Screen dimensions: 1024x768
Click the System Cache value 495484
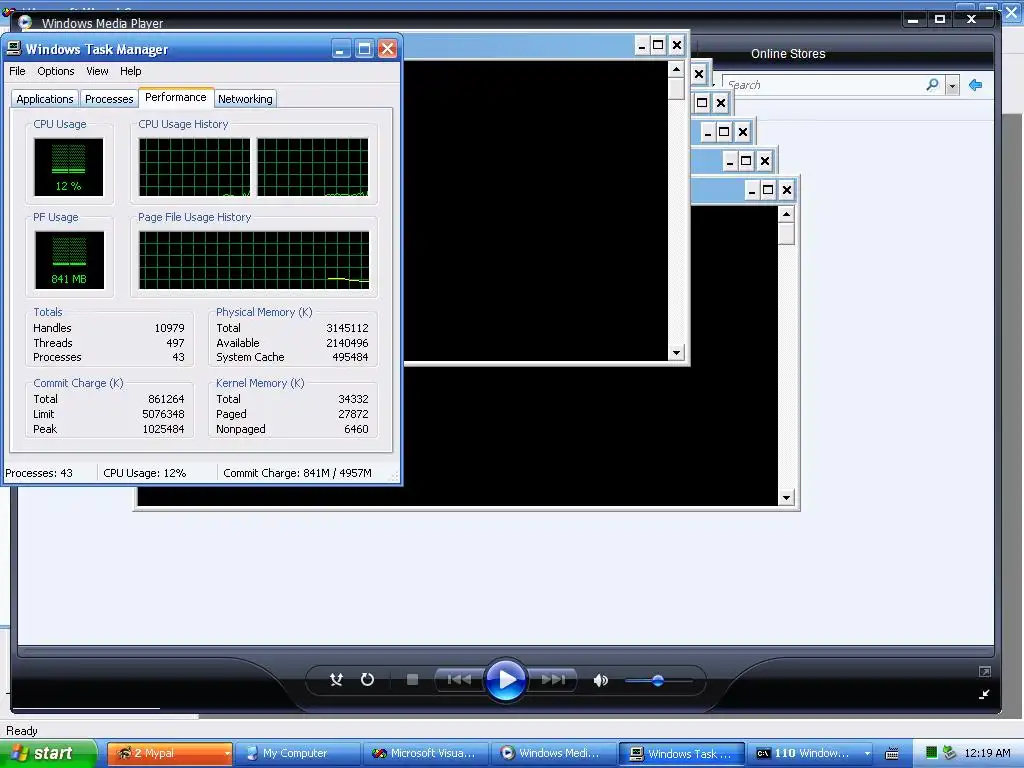coord(350,357)
